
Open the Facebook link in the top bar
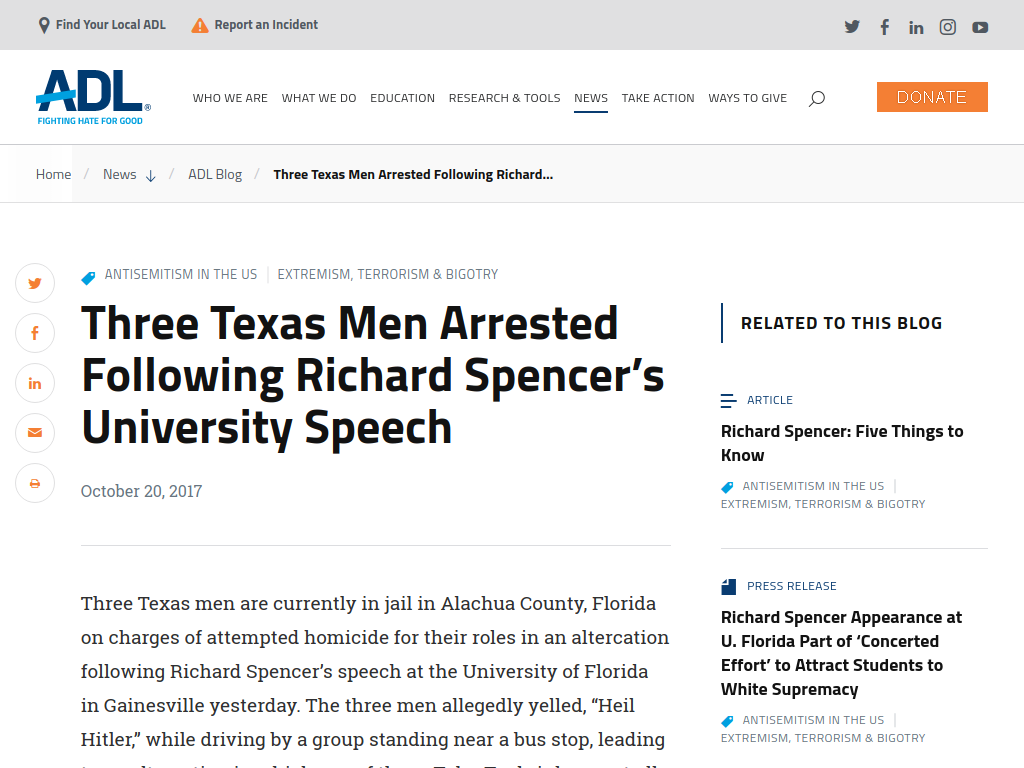[884, 27]
